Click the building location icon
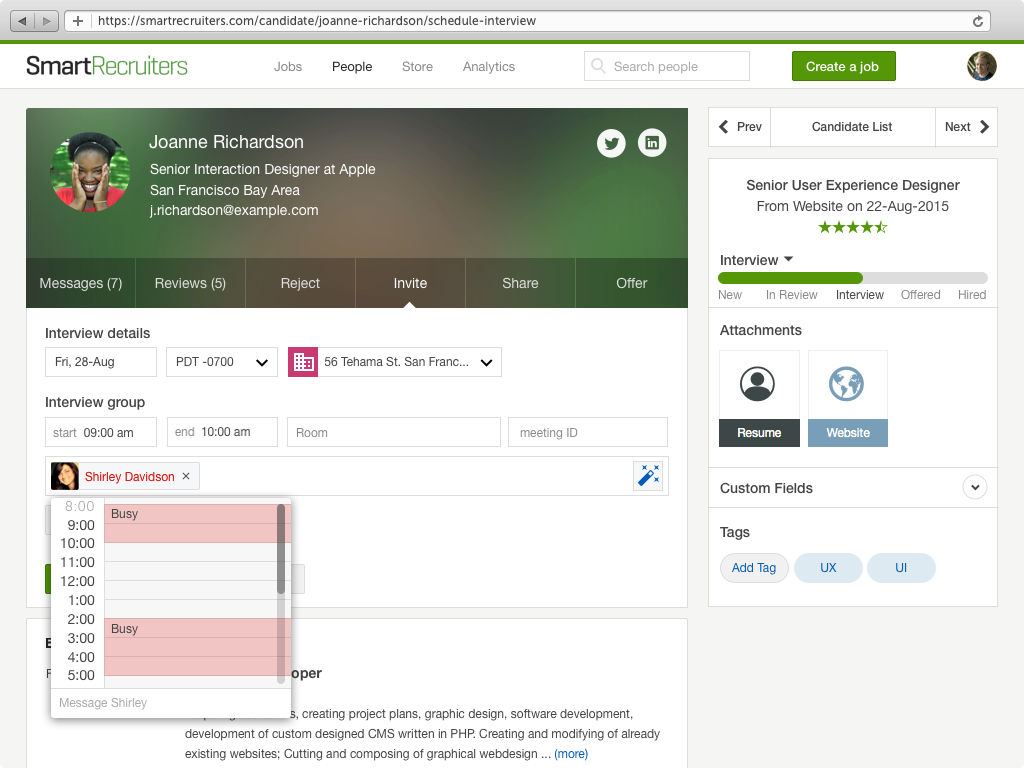This screenshot has width=1024, height=768. (x=303, y=362)
